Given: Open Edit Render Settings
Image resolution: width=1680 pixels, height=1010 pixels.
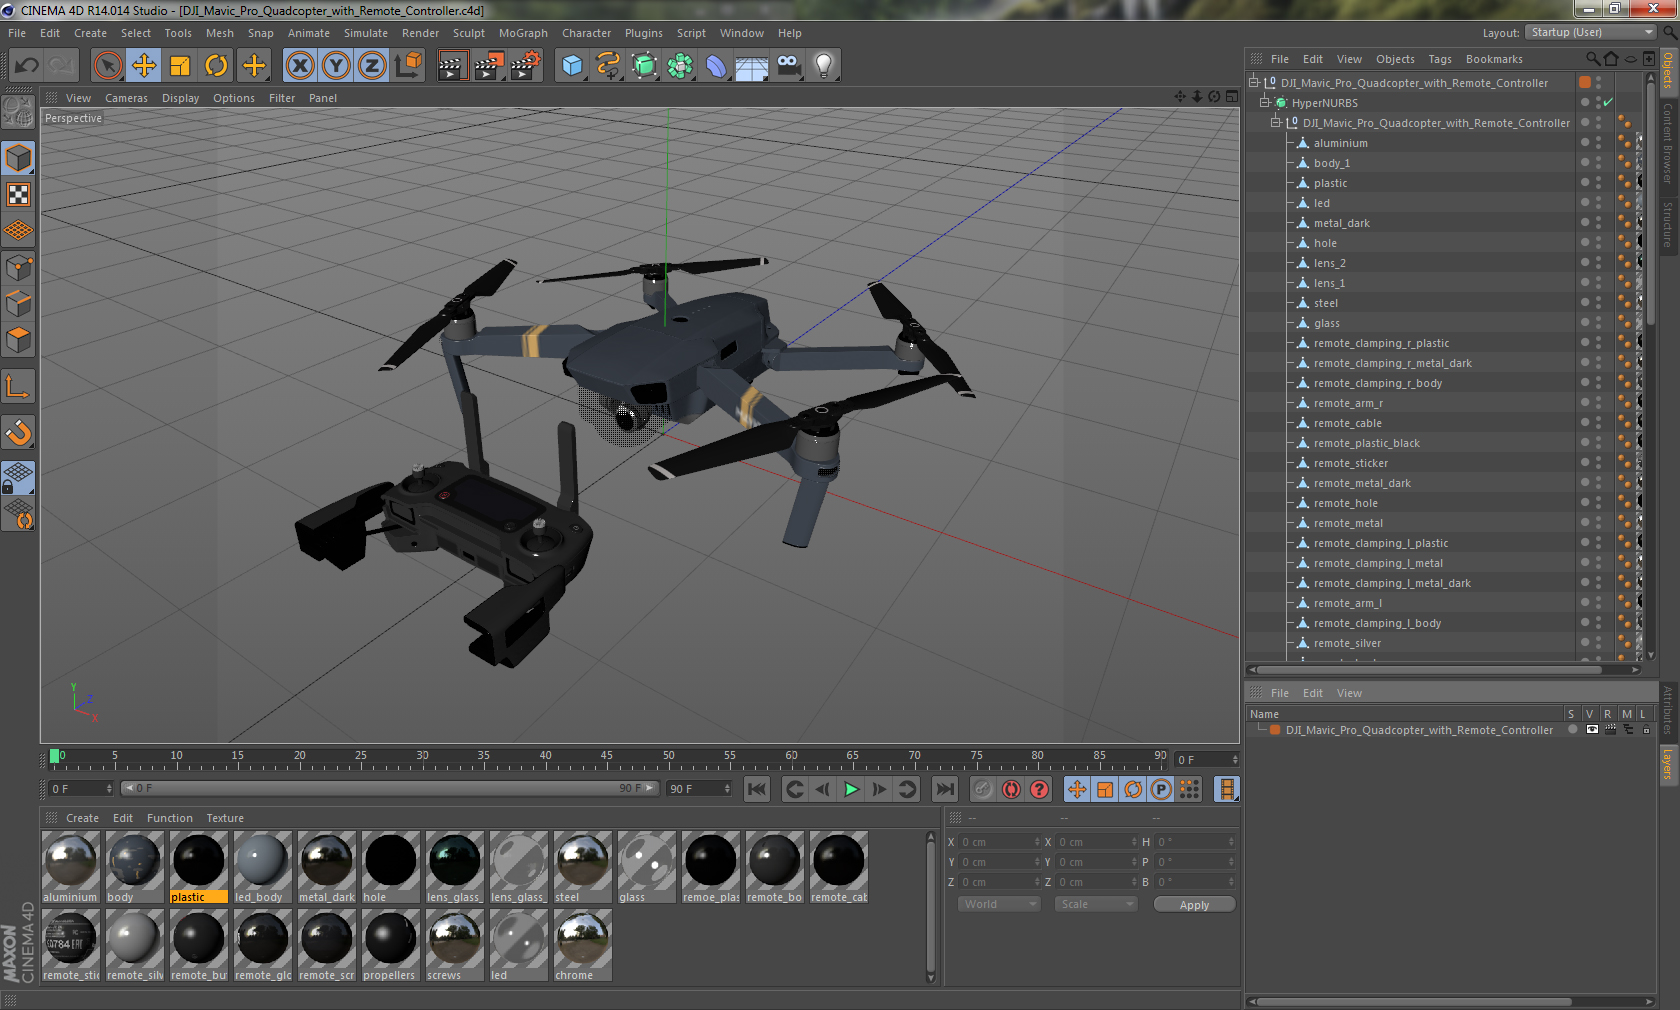Looking at the screenshot, I should [526, 66].
